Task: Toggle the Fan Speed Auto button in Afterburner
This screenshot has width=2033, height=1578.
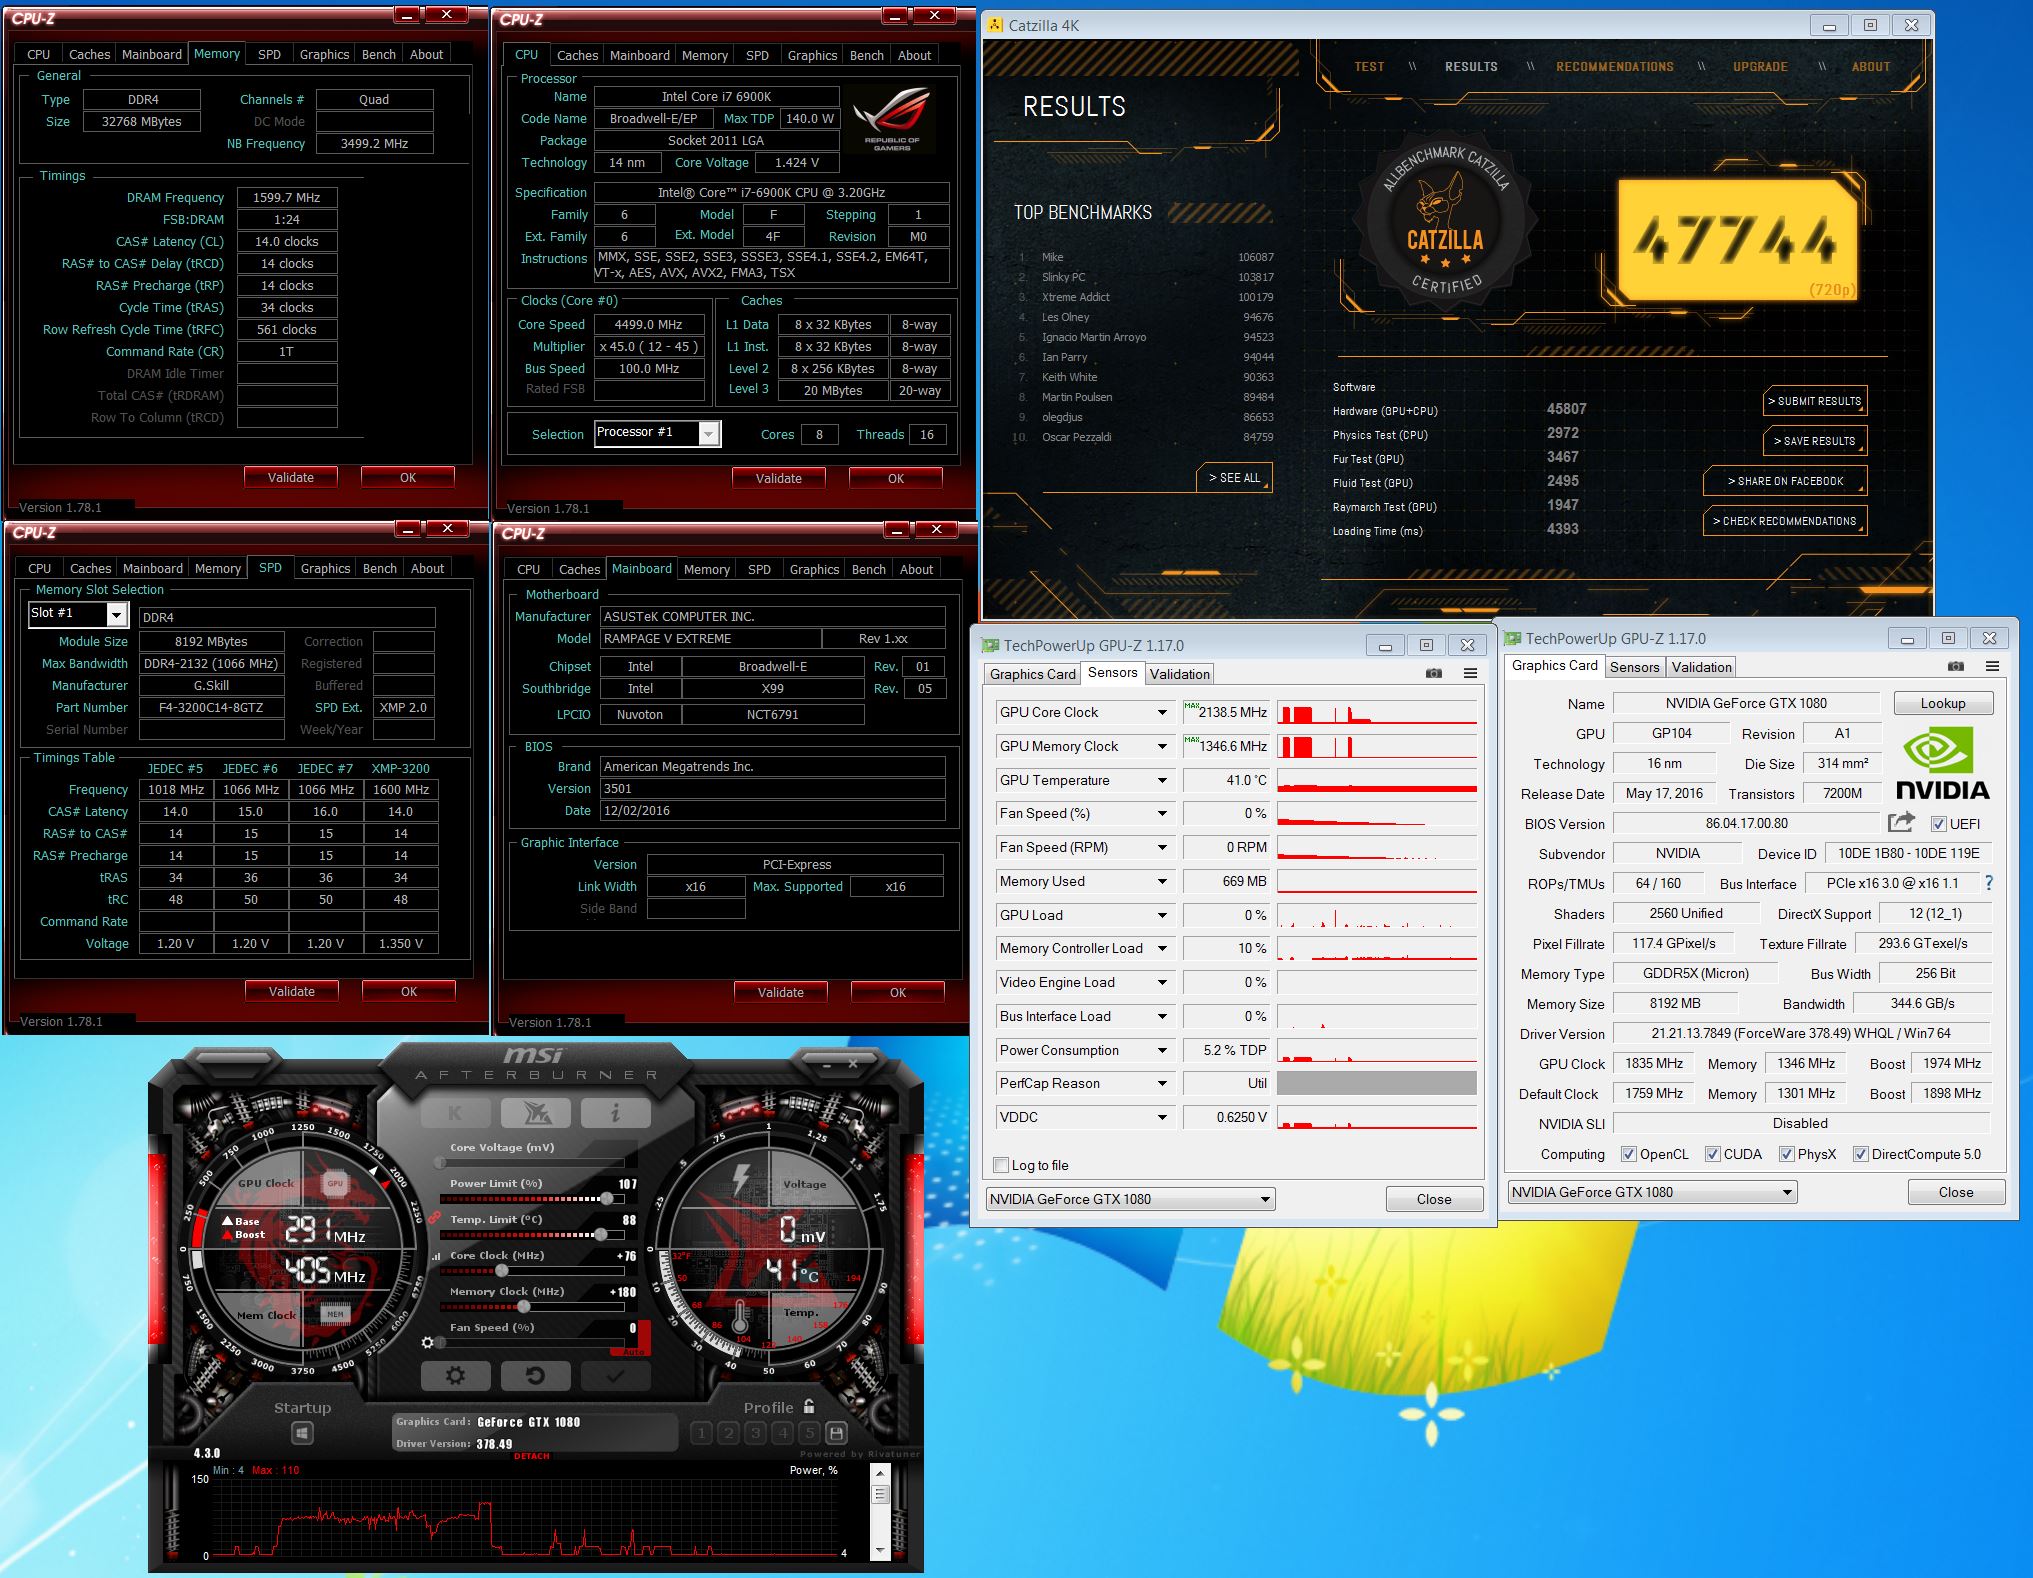Action: (x=633, y=1352)
